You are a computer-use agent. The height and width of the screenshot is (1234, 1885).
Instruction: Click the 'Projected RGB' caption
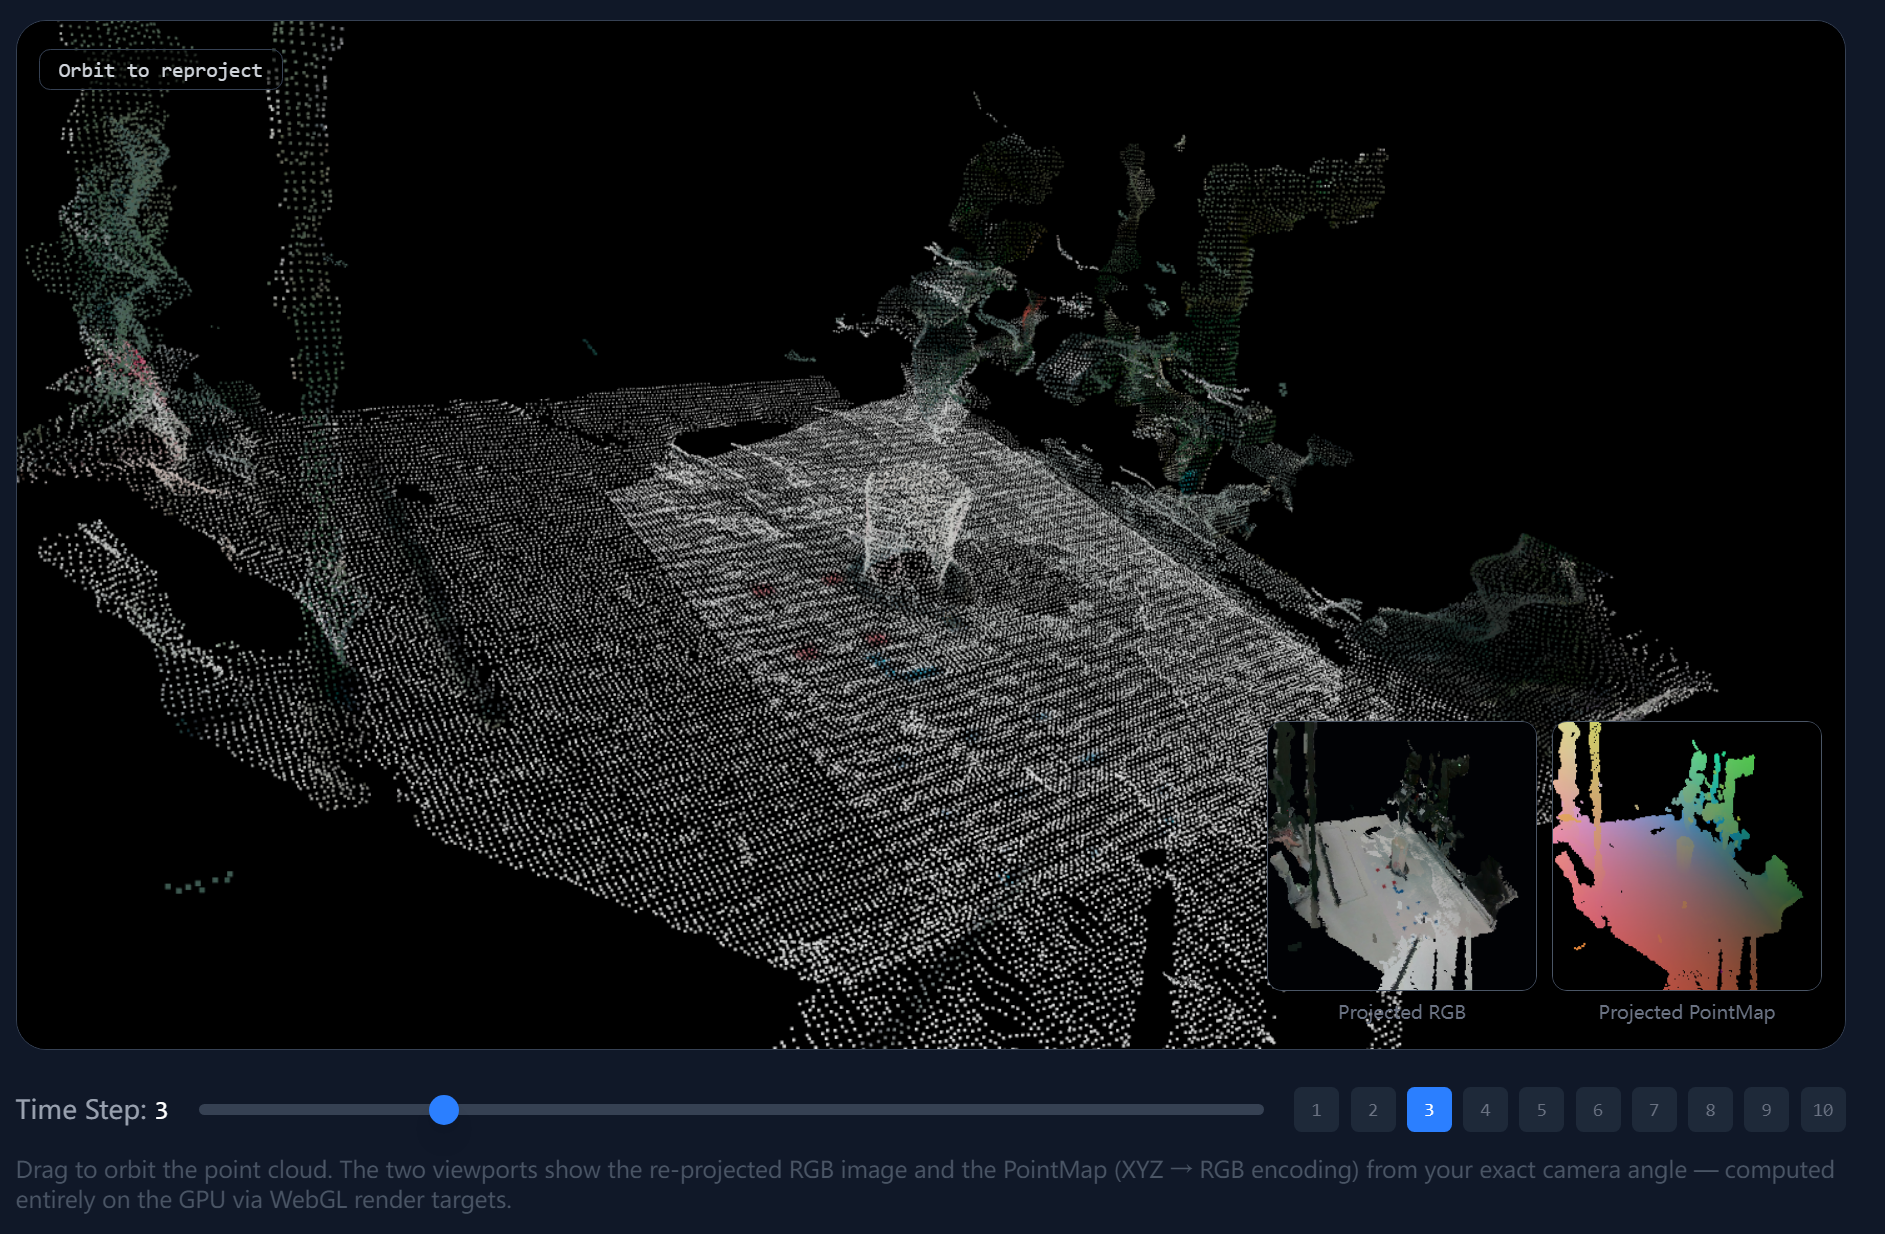(1402, 1012)
